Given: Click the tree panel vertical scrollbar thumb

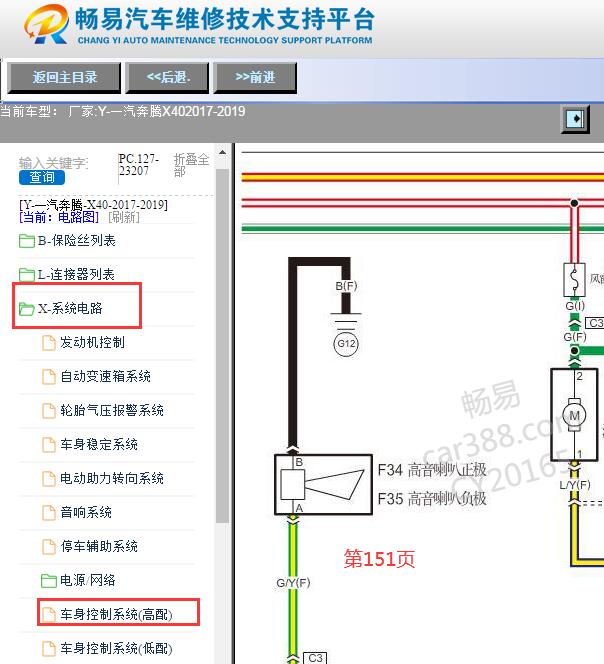Looking at the screenshot, I should 222,346.
